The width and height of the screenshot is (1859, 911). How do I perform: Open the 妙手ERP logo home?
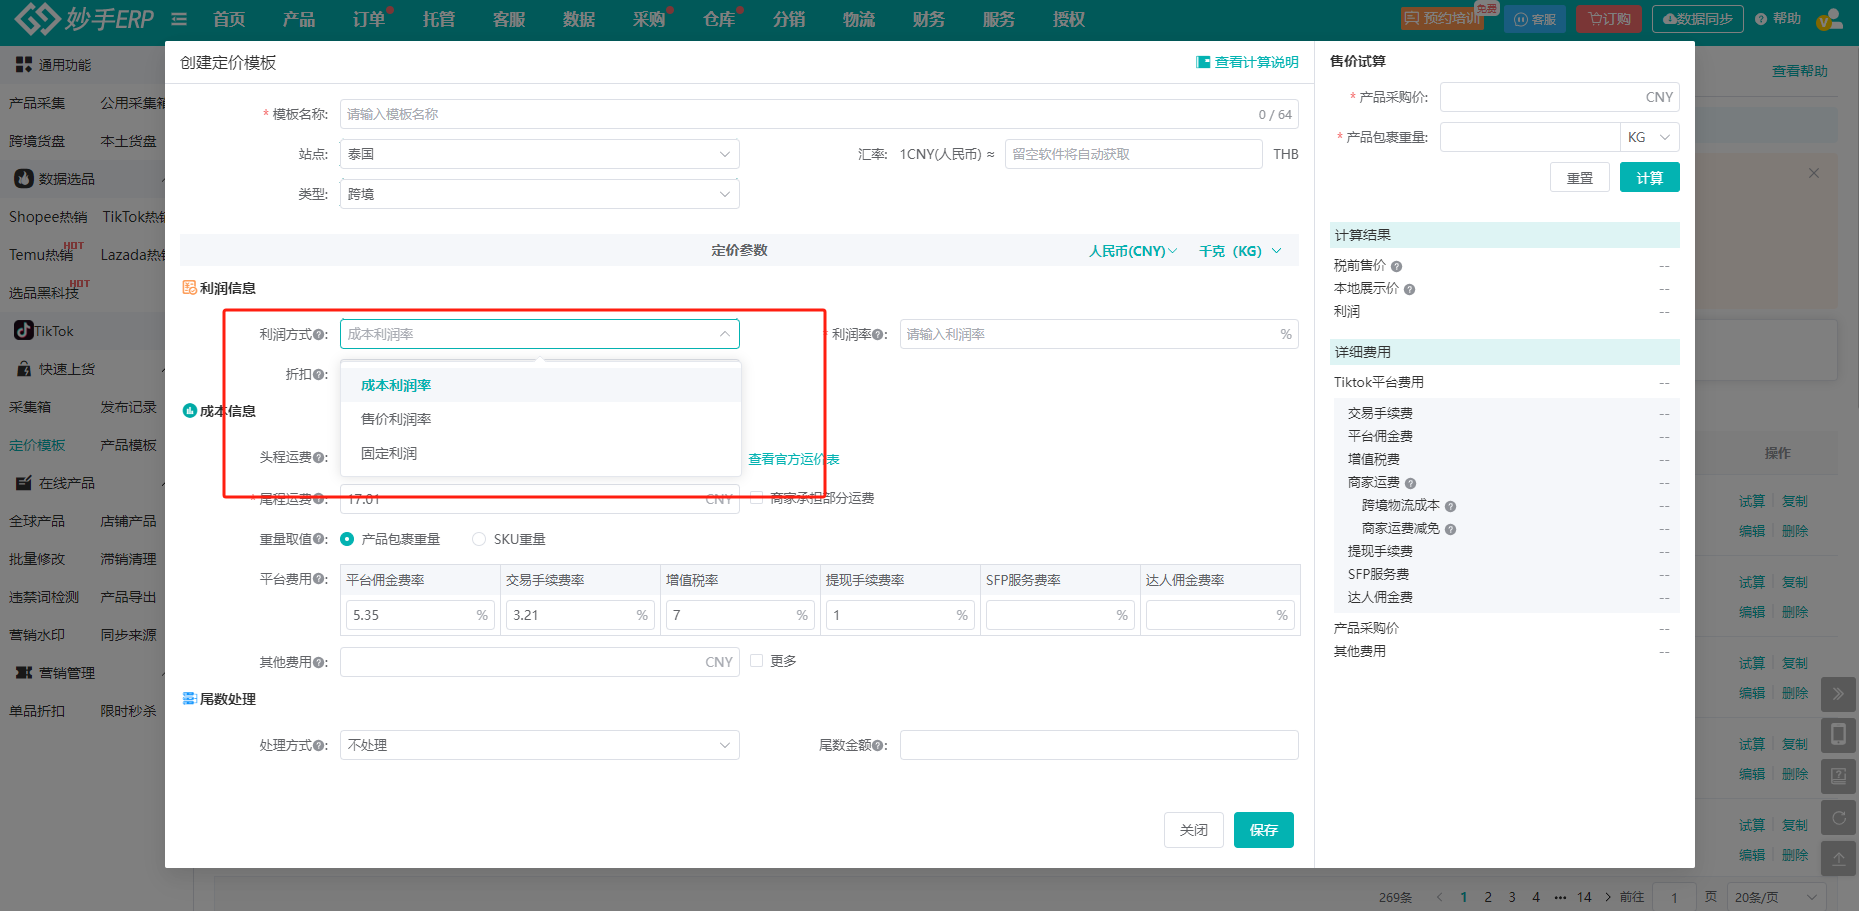point(84,18)
